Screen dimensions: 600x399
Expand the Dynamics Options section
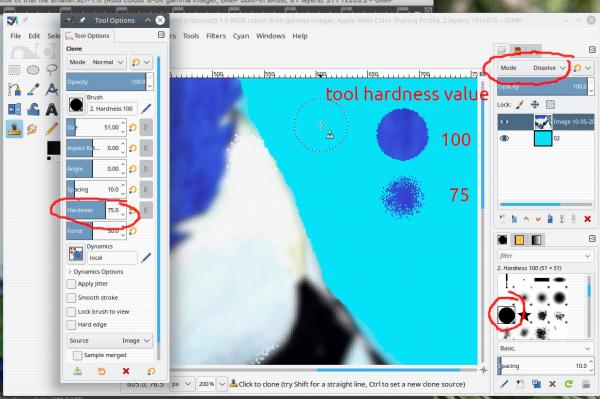click(96, 272)
